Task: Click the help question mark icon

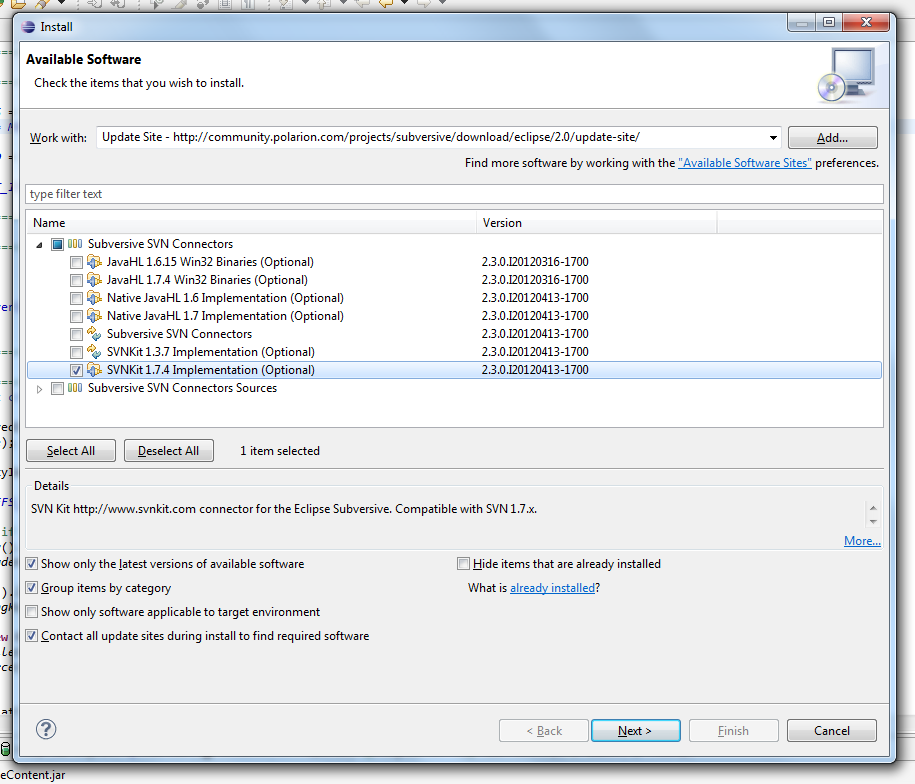Action: (46, 729)
